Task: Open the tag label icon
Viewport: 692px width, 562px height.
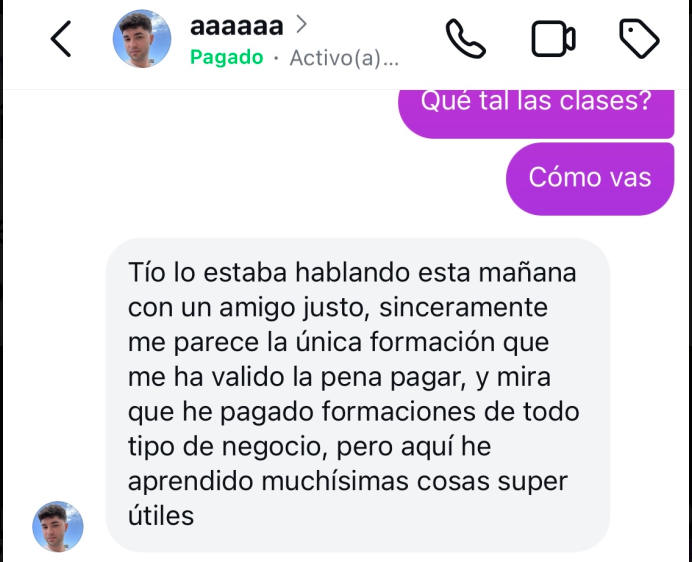Action: [x=639, y=39]
